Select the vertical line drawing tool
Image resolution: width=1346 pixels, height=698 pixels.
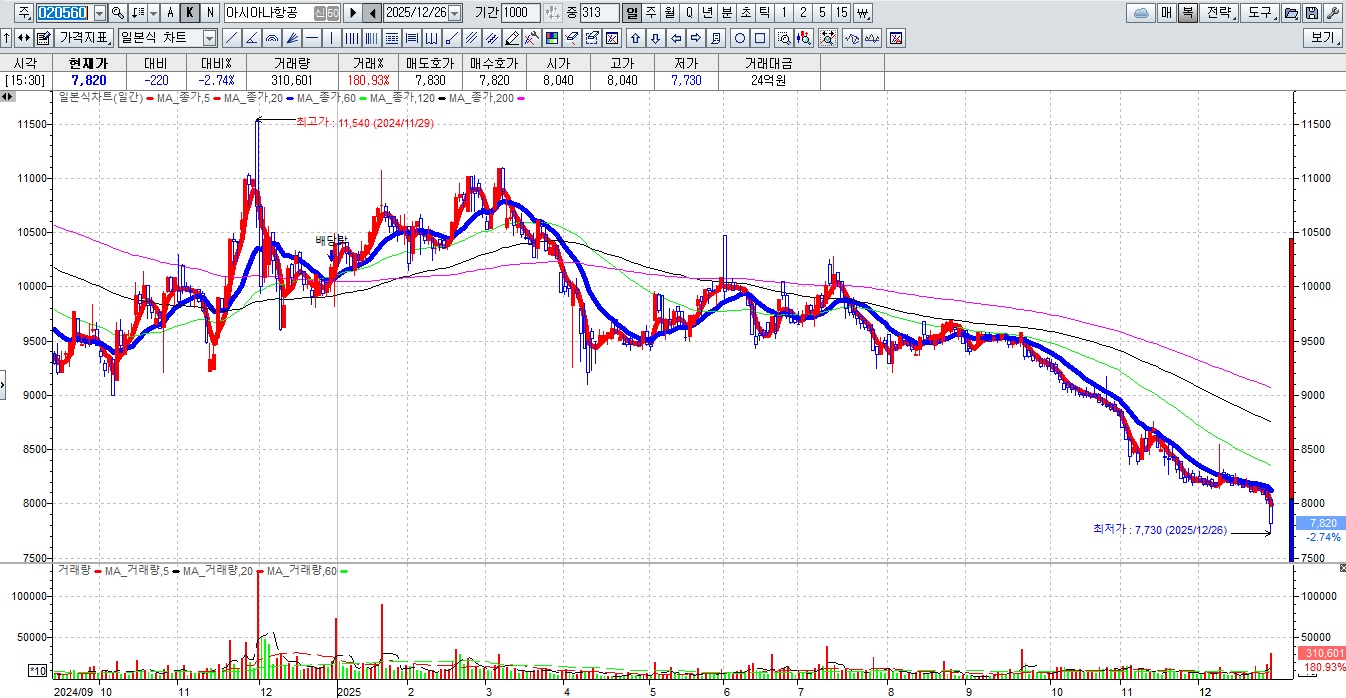pyautogui.click(x=332, y=38)
